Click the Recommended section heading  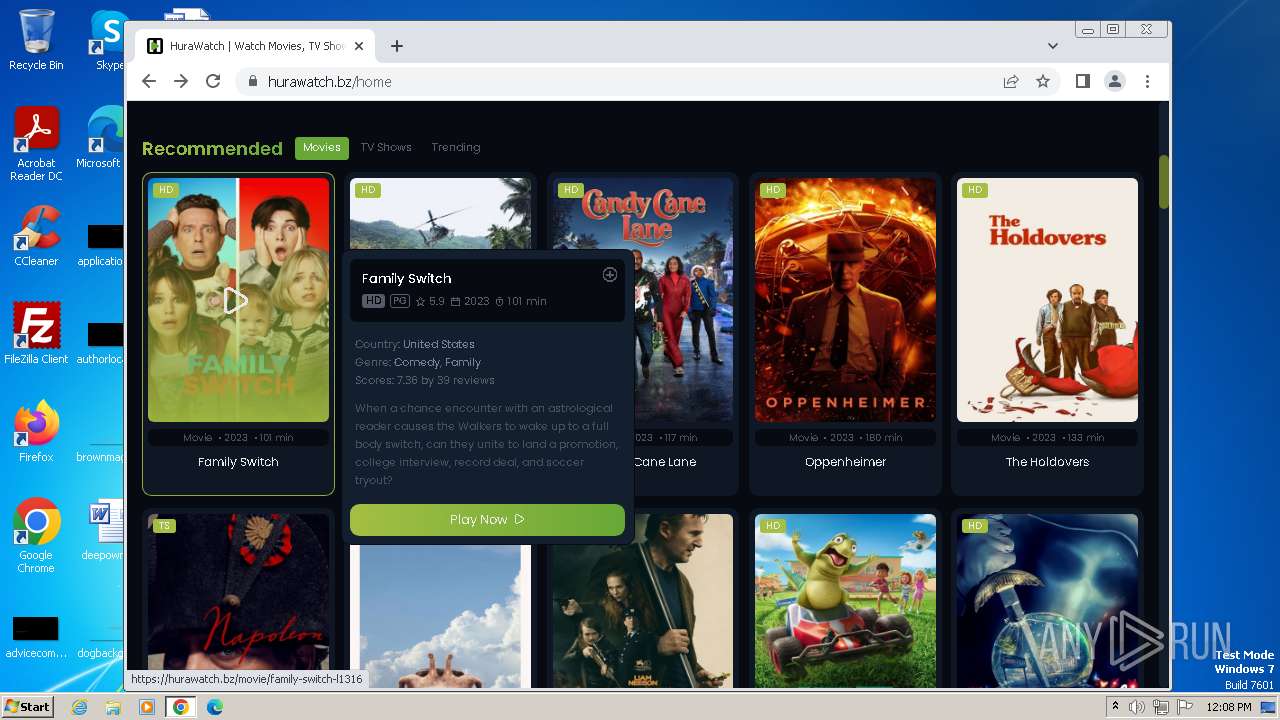point(212,148)
